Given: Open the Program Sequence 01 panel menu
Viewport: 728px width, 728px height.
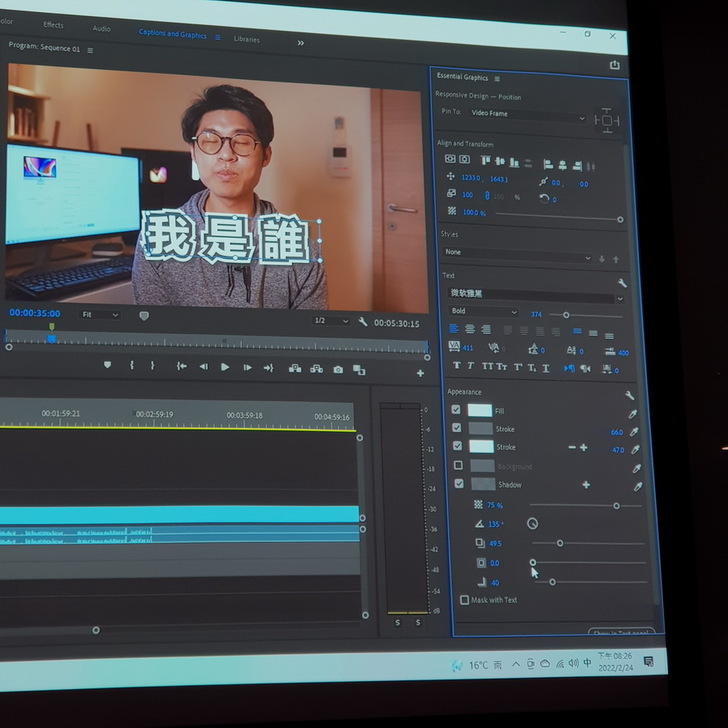Looking at the screenshot, I should pyautogui.click(x=91, y=50).
